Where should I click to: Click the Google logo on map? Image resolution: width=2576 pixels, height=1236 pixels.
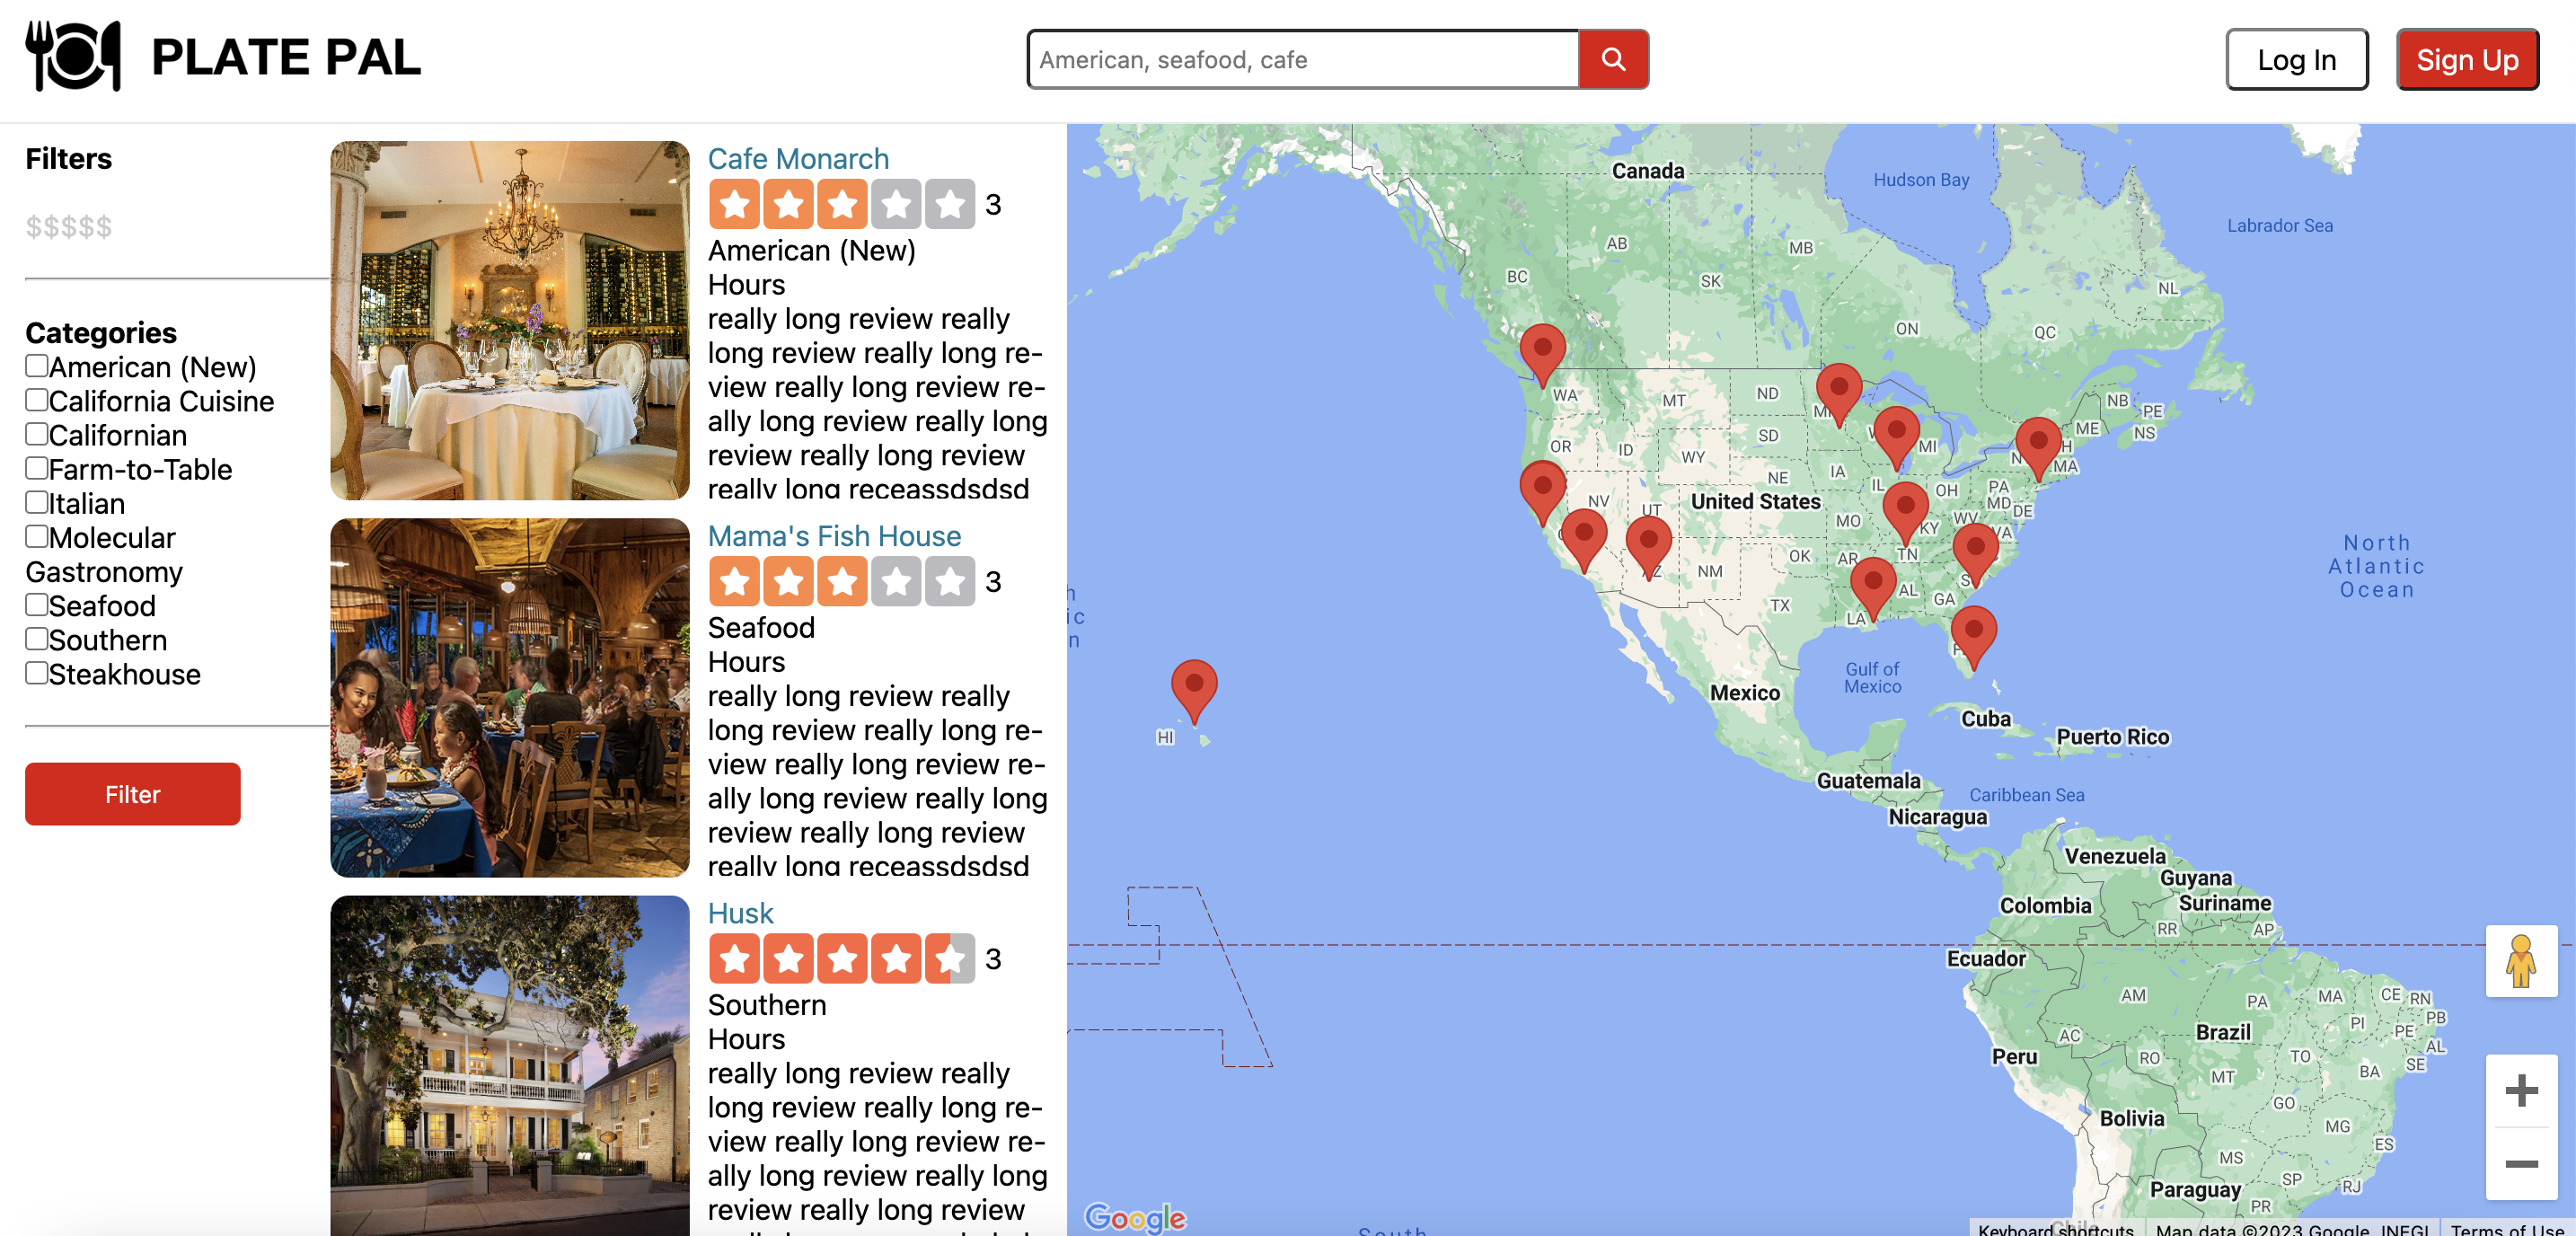tap(1135, 1217)
